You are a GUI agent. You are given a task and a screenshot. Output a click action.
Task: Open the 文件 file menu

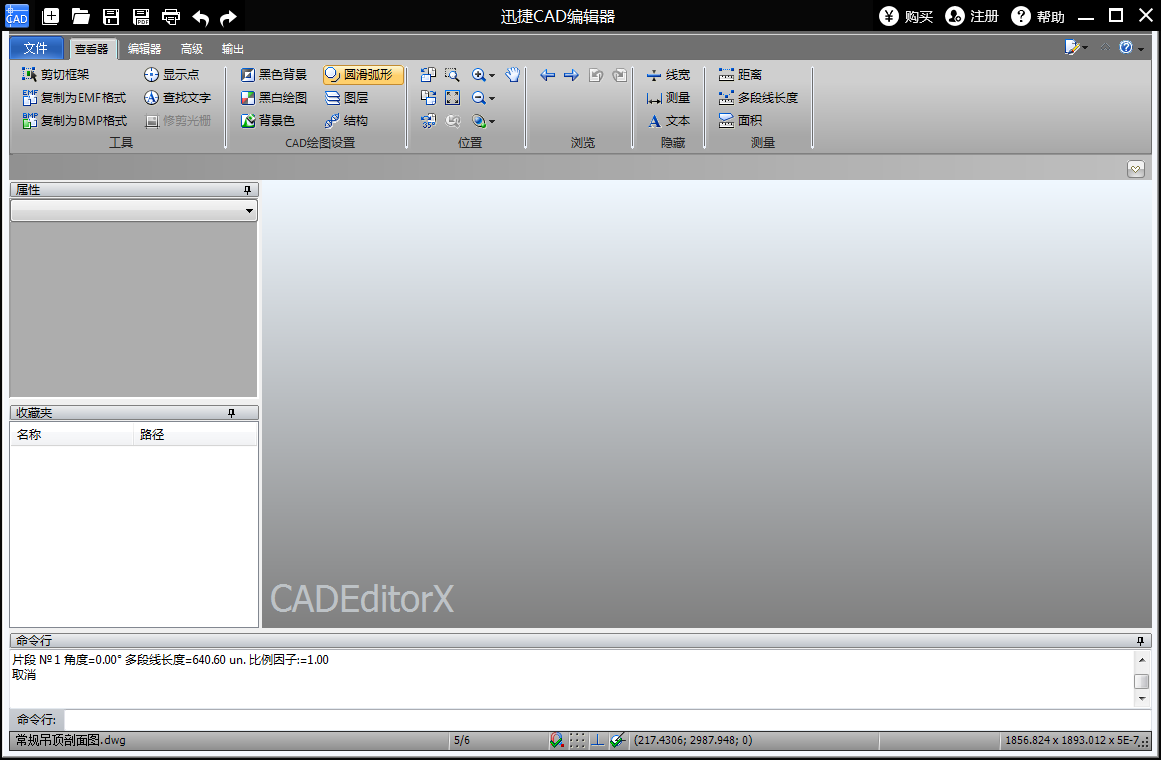36,48
